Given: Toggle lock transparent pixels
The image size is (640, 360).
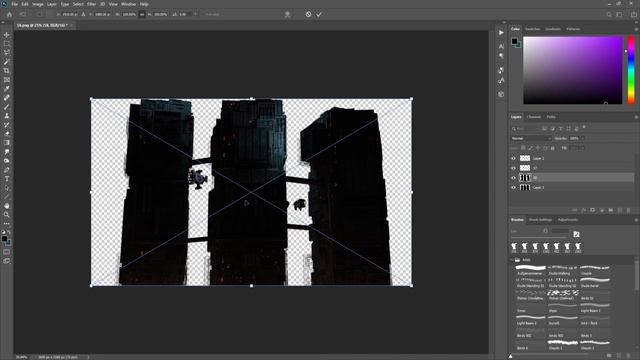Looking at the screenshot, I should click(523, 148).
